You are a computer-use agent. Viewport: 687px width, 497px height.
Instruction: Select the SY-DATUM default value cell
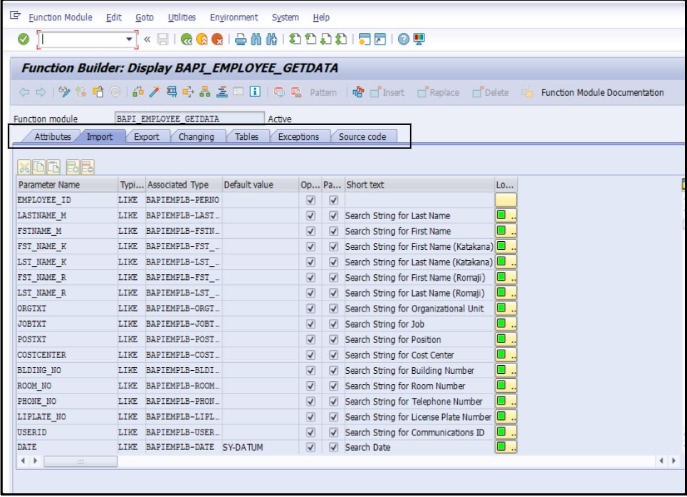(259, 447)
